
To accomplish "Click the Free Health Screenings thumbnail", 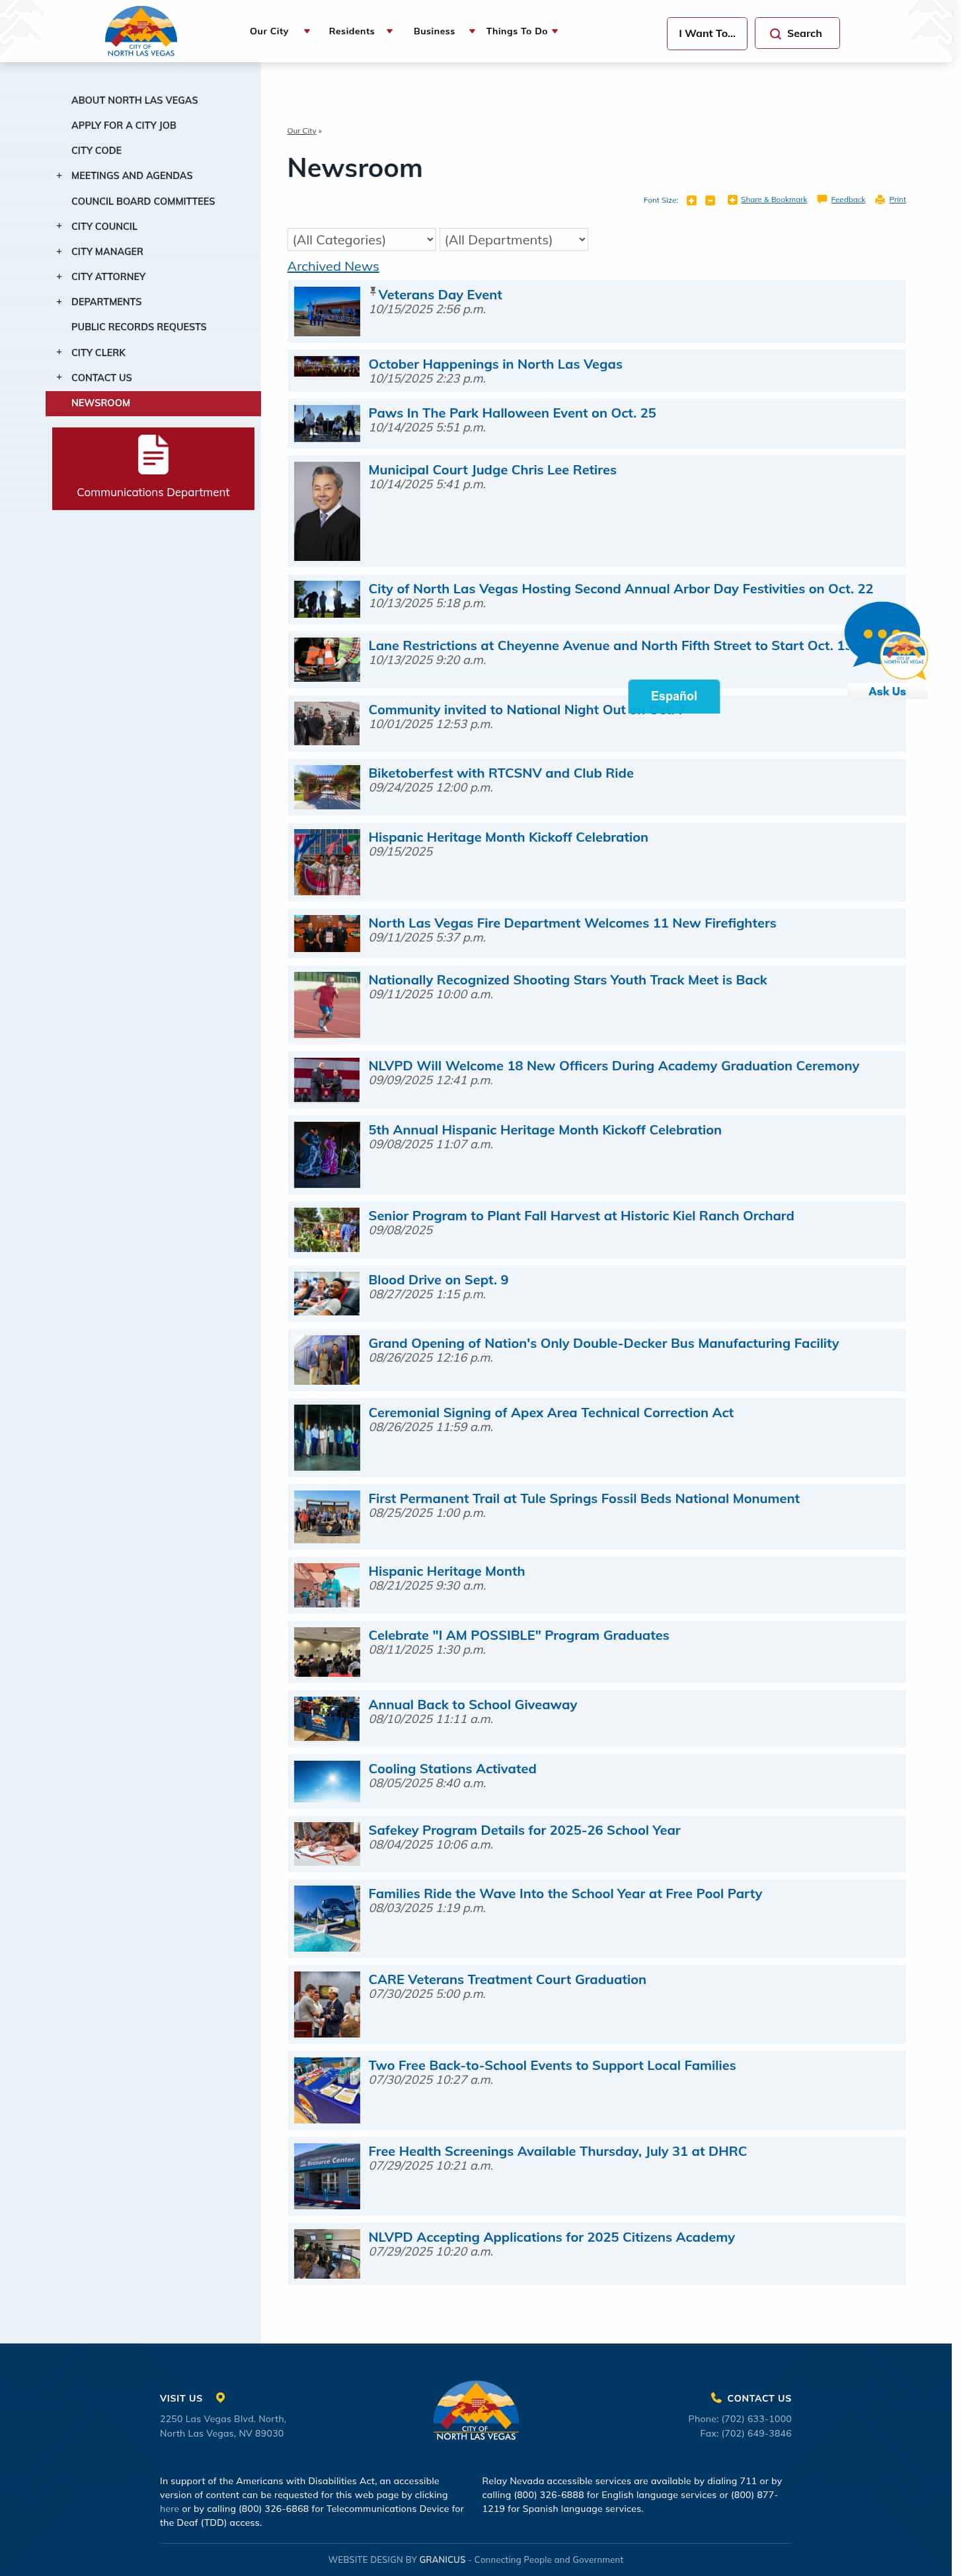I will [x=327, y=2176].
